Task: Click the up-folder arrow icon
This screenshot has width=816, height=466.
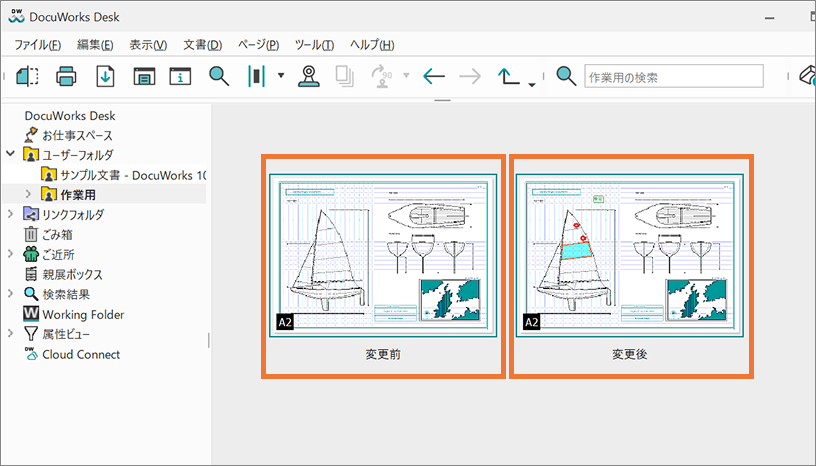Action: pos(508,76)
